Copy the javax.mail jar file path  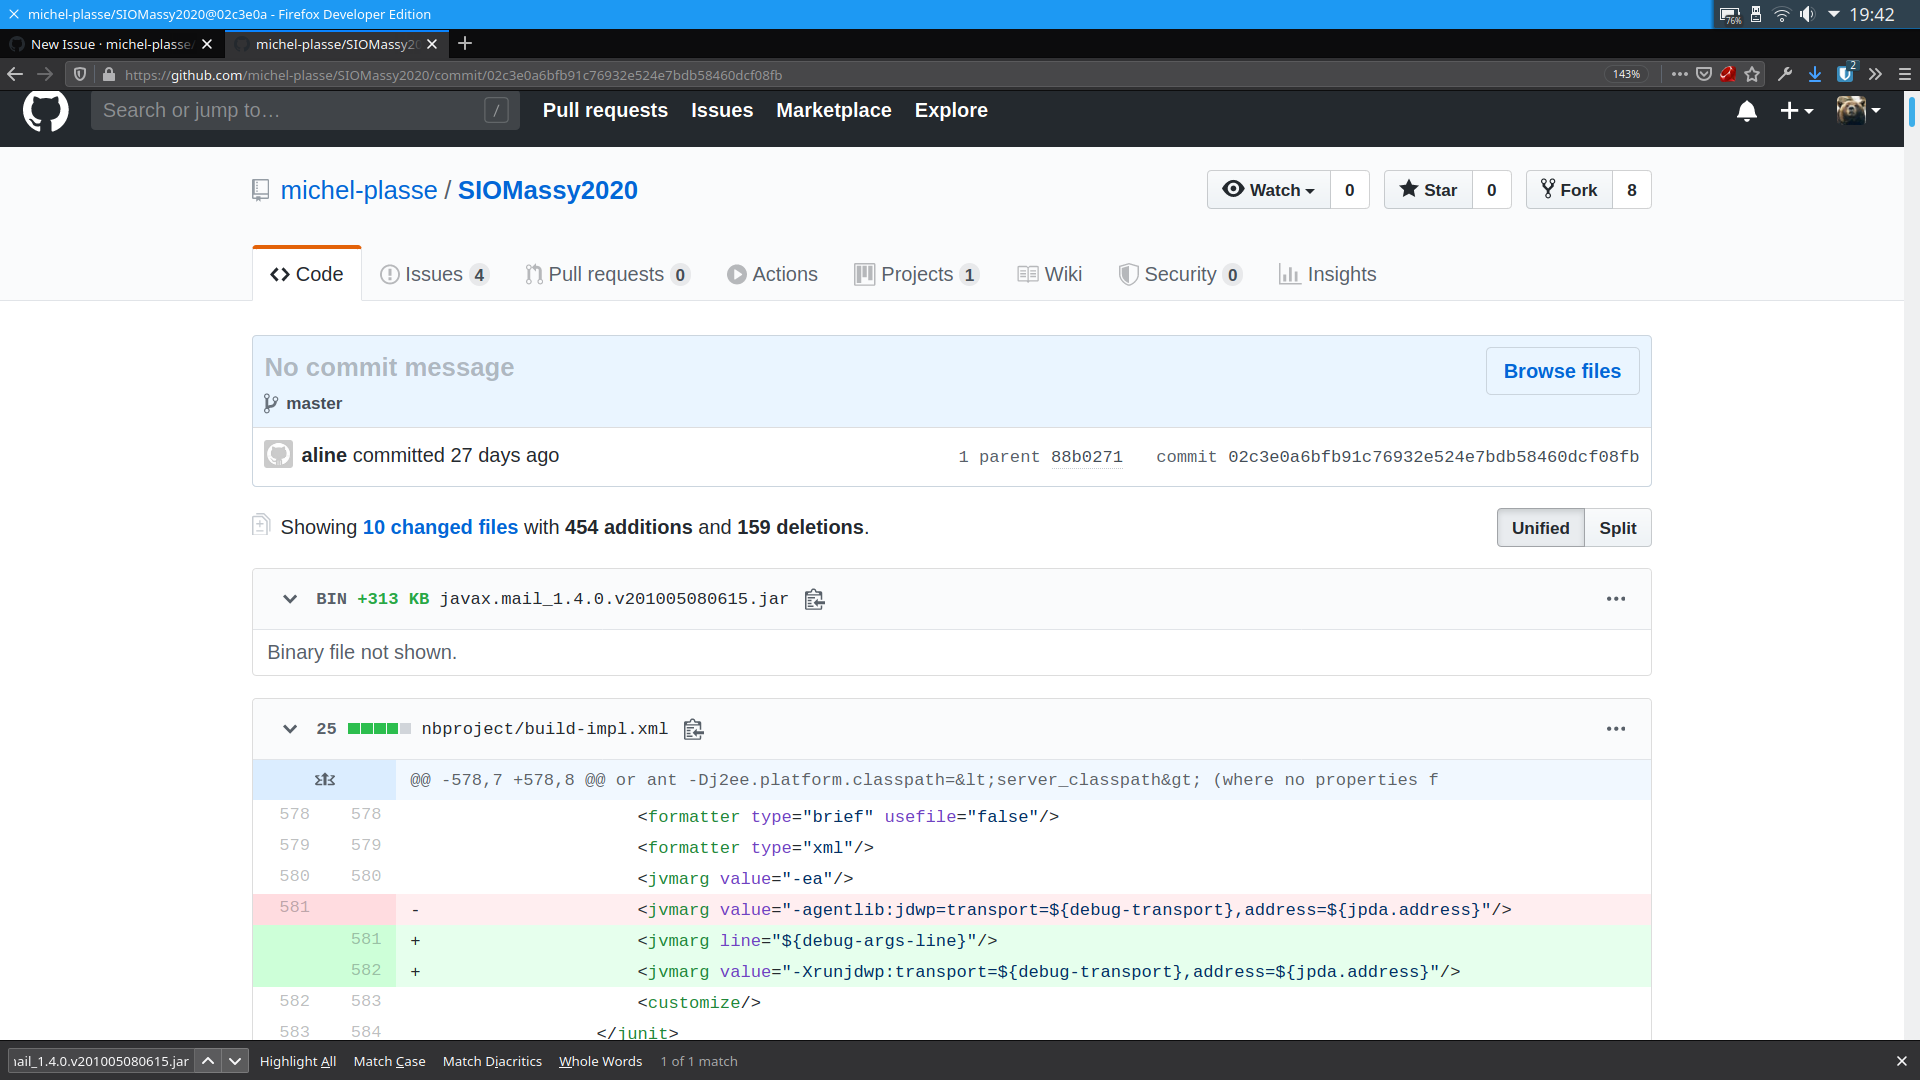pyautogui.click(x=813, y=599)
